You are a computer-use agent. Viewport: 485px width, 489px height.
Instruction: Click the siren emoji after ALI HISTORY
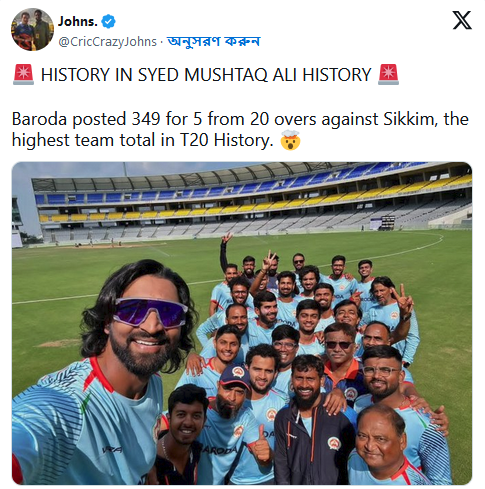click(x=388, y=74)
